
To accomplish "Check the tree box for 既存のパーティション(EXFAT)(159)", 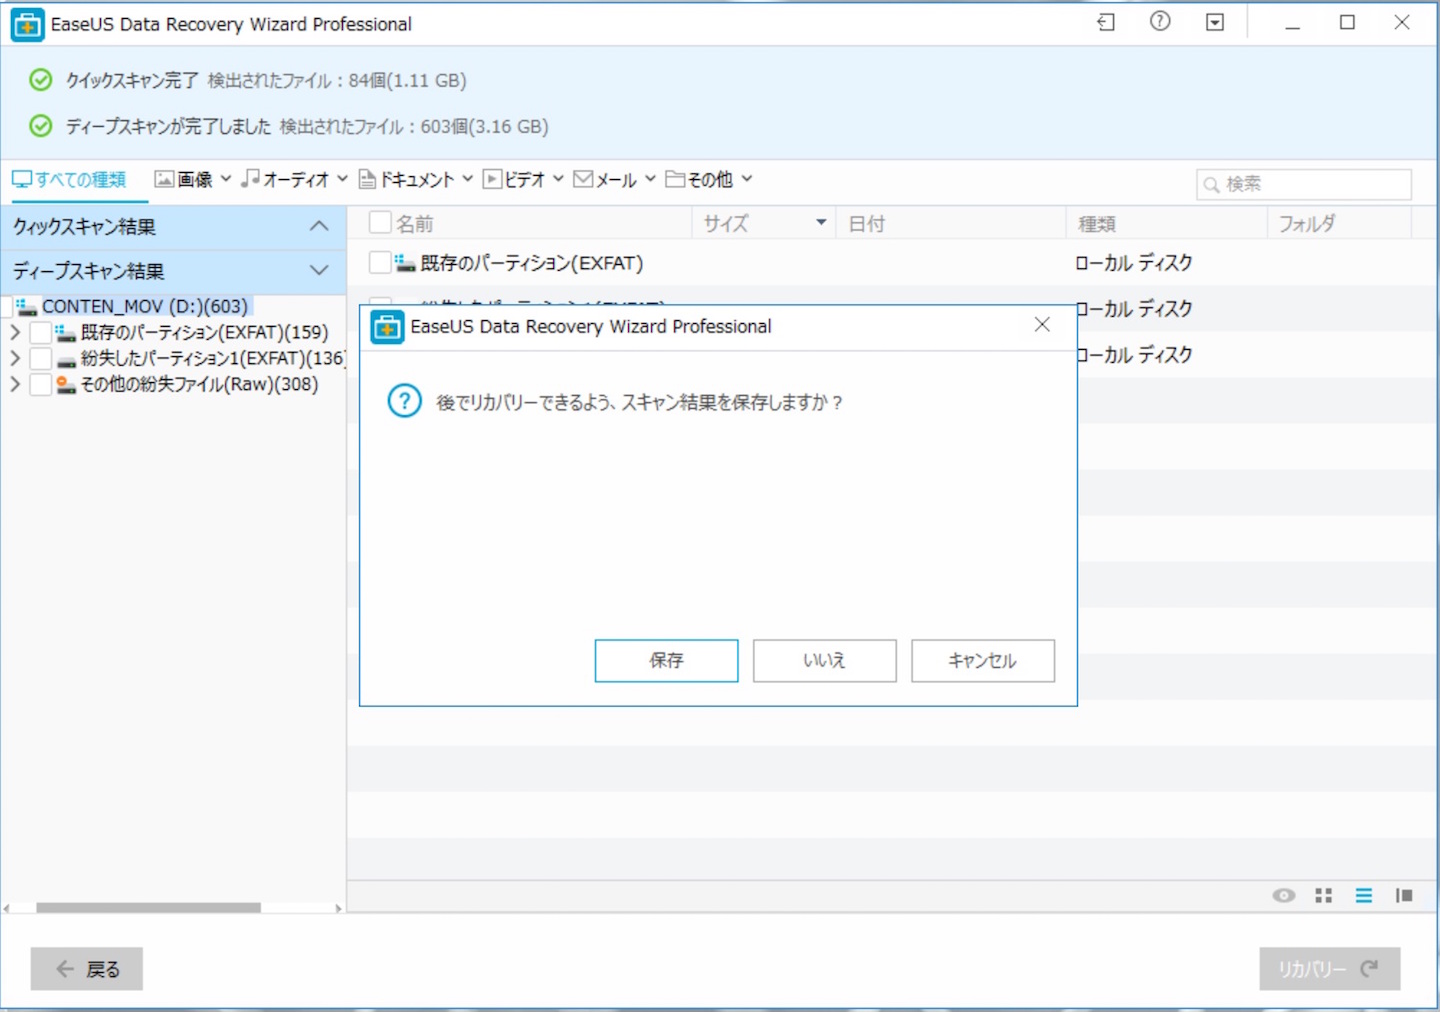I will coord(41,333).
